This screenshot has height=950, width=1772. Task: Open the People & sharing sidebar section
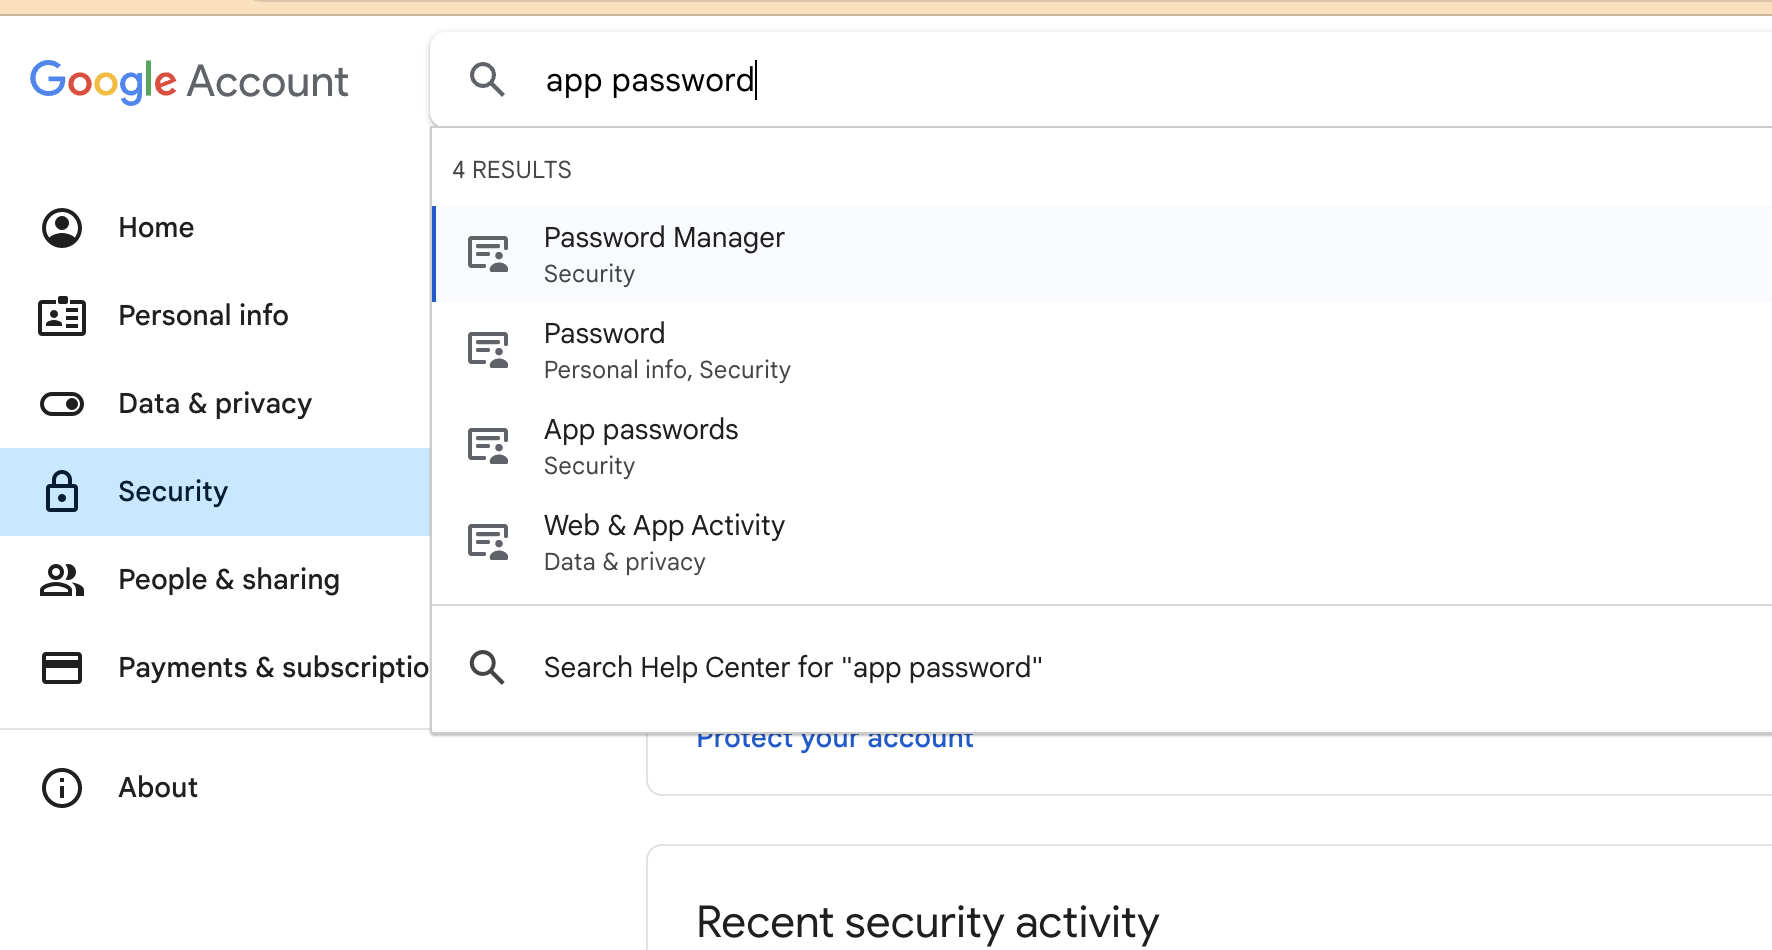(x=215, y=579)
